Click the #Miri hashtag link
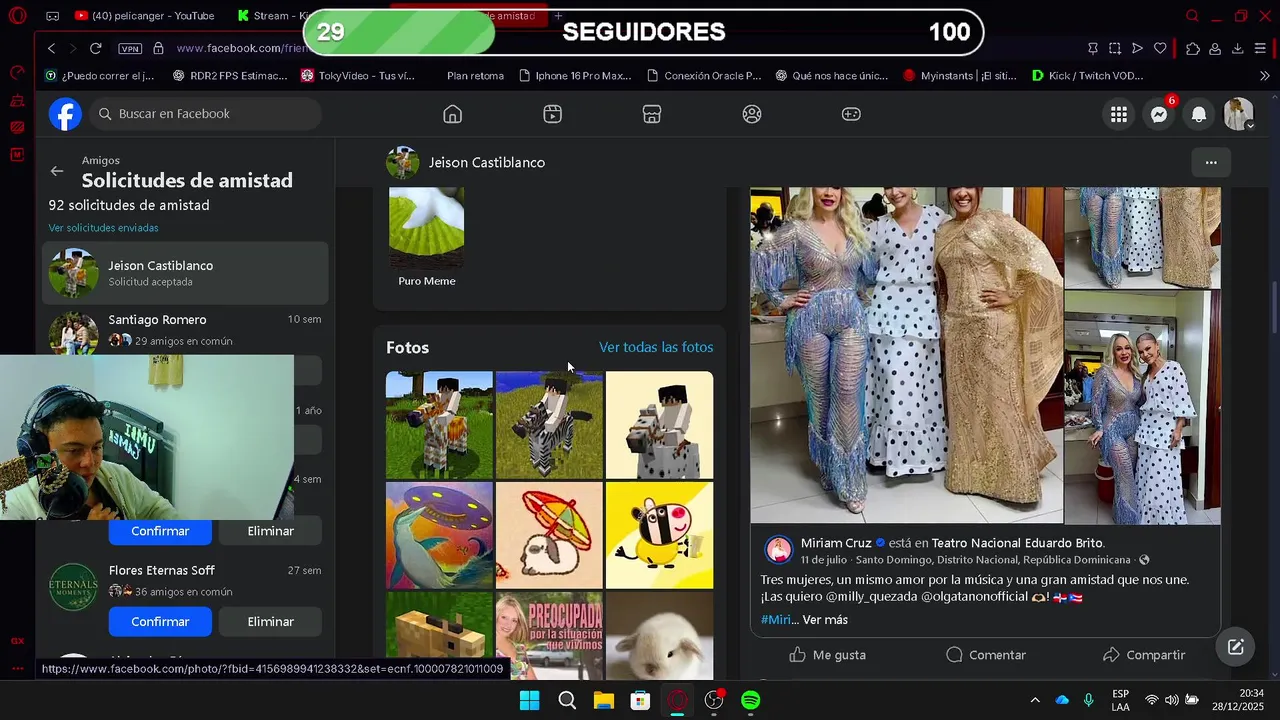This screenshot has height=720, width=1280. click(x=776, y=620)
